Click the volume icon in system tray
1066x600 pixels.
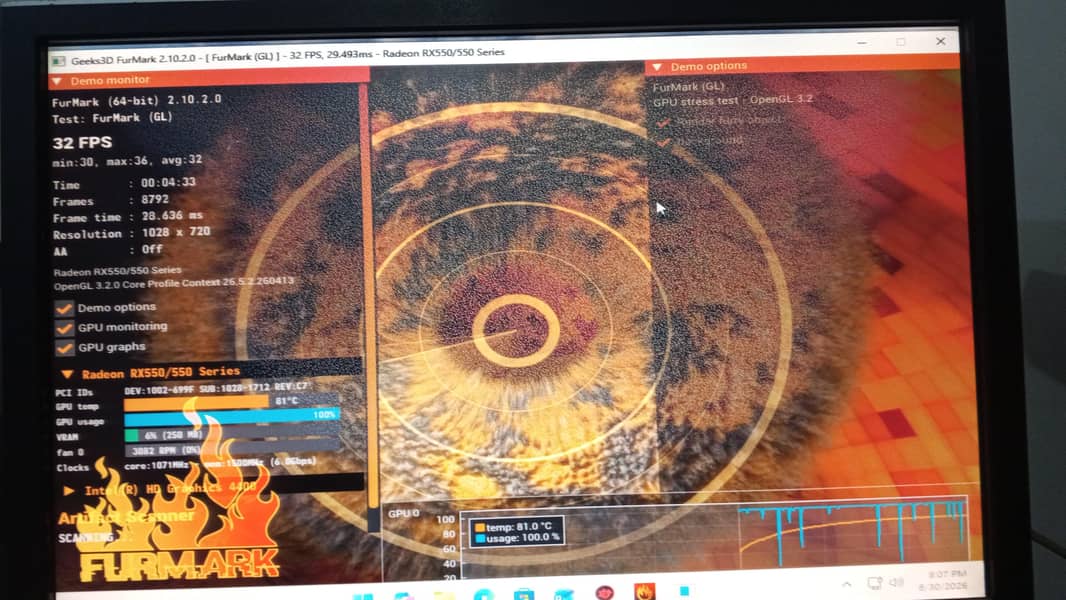(x=897, y=582)
